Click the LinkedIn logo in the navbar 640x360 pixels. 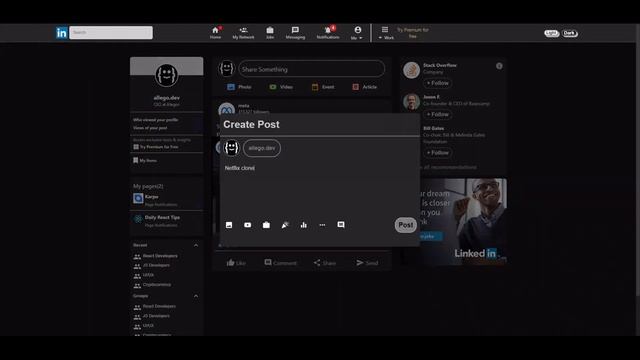point(62,33)
